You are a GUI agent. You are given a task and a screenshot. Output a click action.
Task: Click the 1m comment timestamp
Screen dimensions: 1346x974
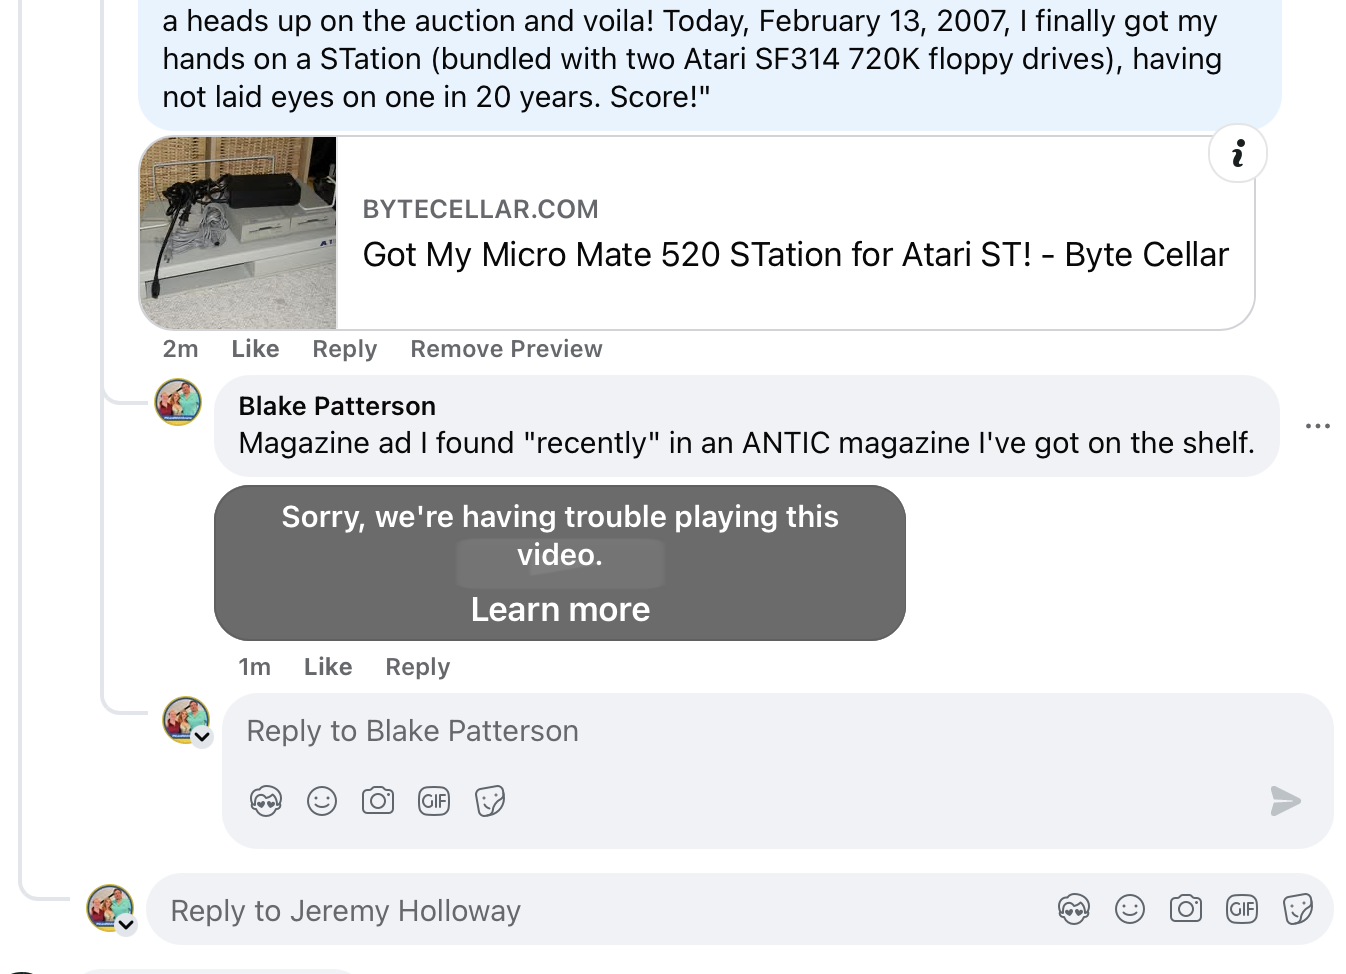254,667
